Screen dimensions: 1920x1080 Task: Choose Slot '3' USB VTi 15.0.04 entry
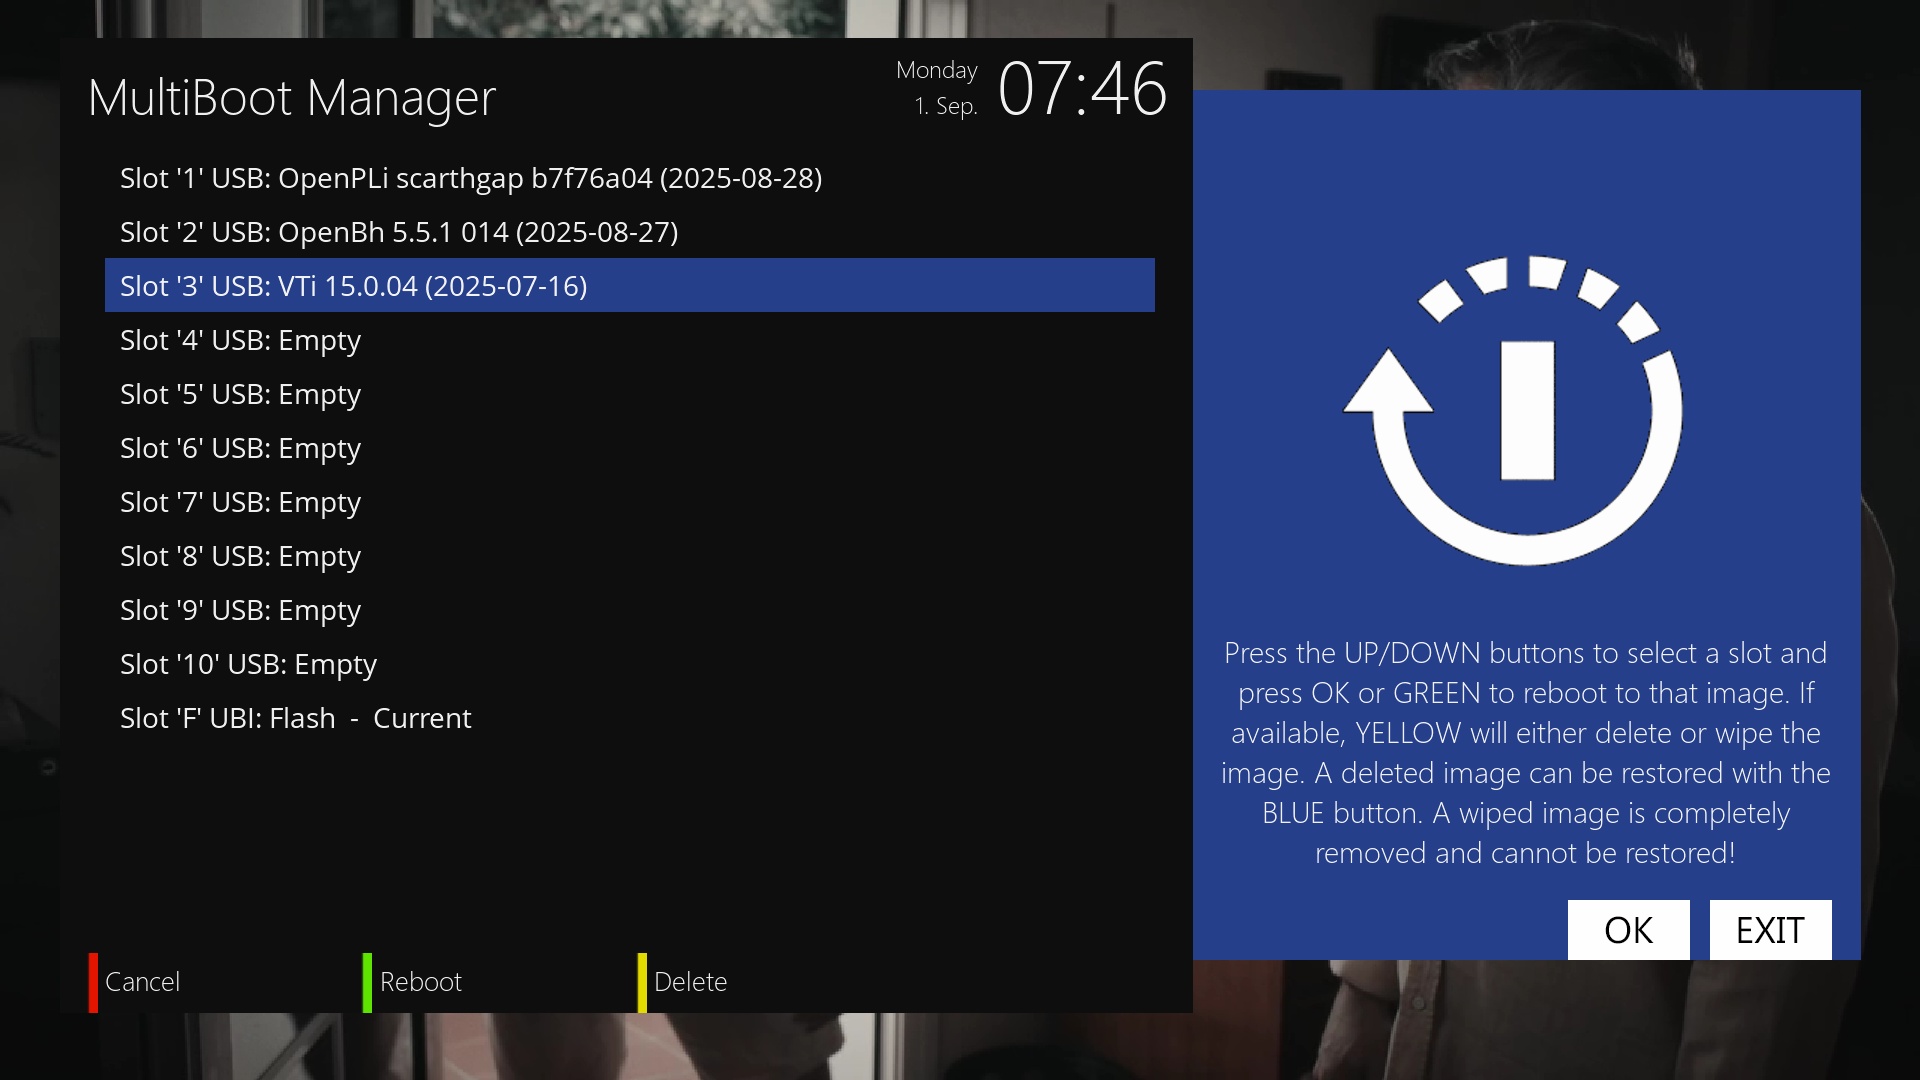(630, 286)
